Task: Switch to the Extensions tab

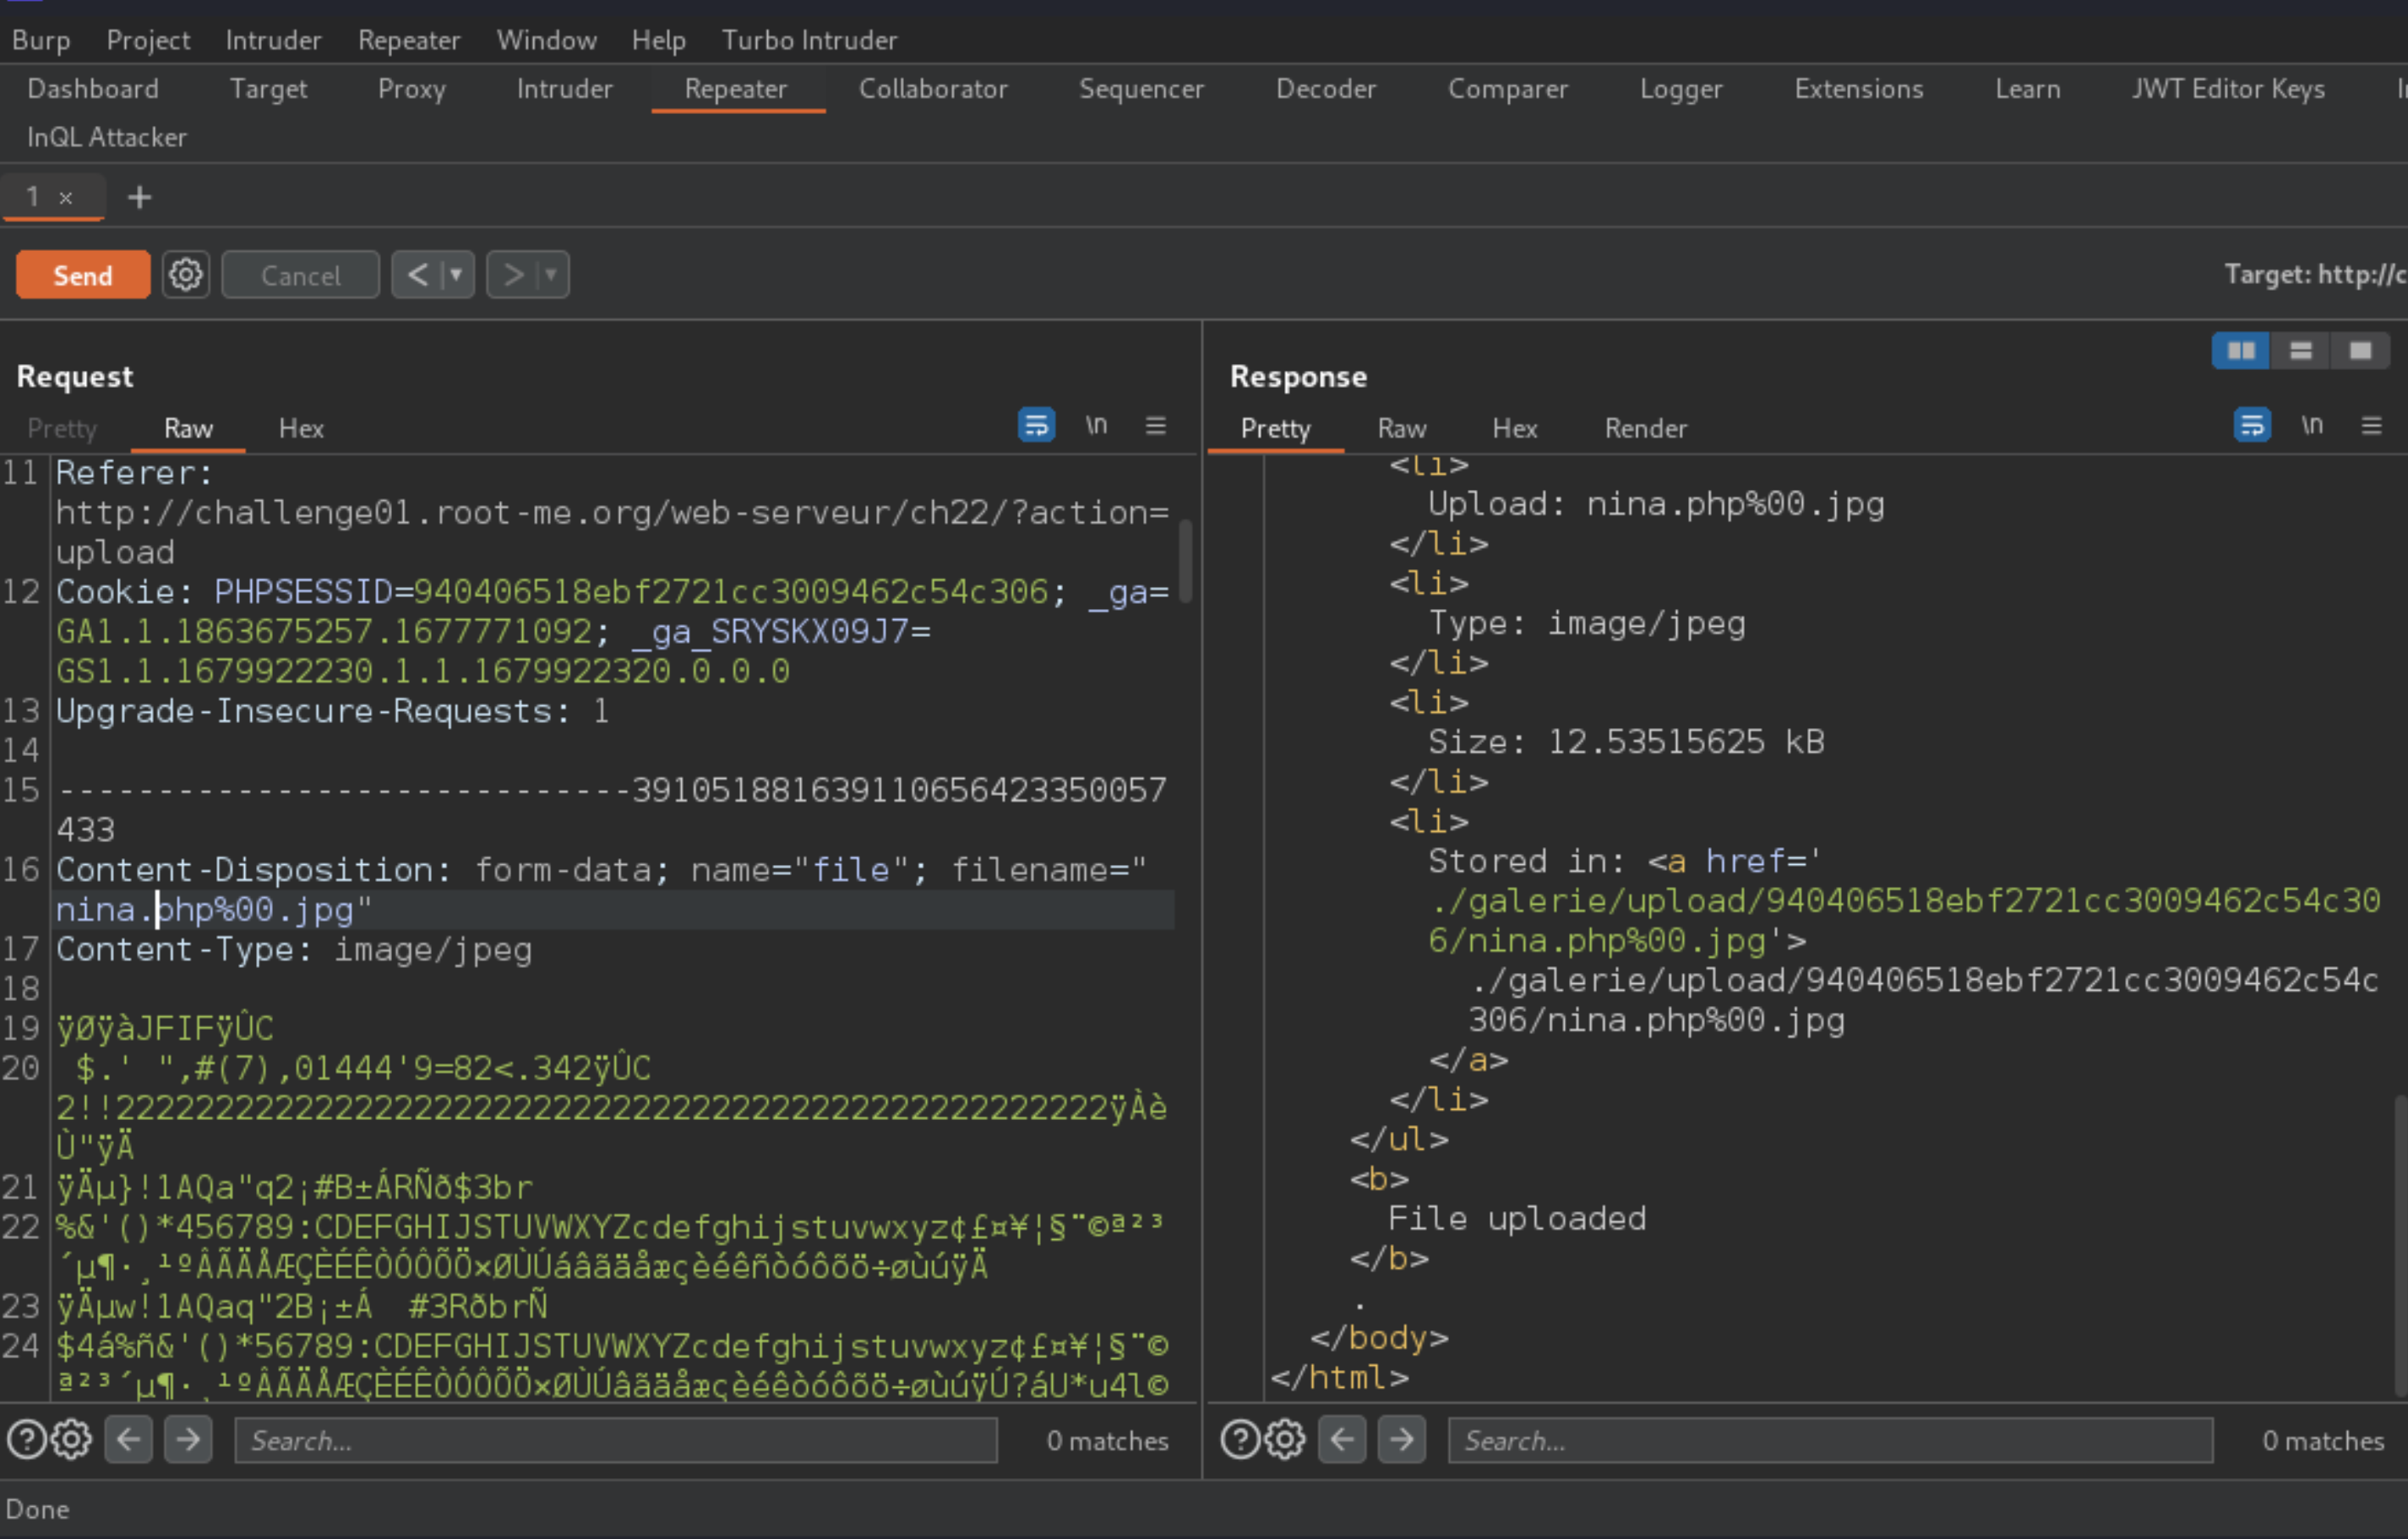Action: pyautogui.click(x=1858, y=89)
